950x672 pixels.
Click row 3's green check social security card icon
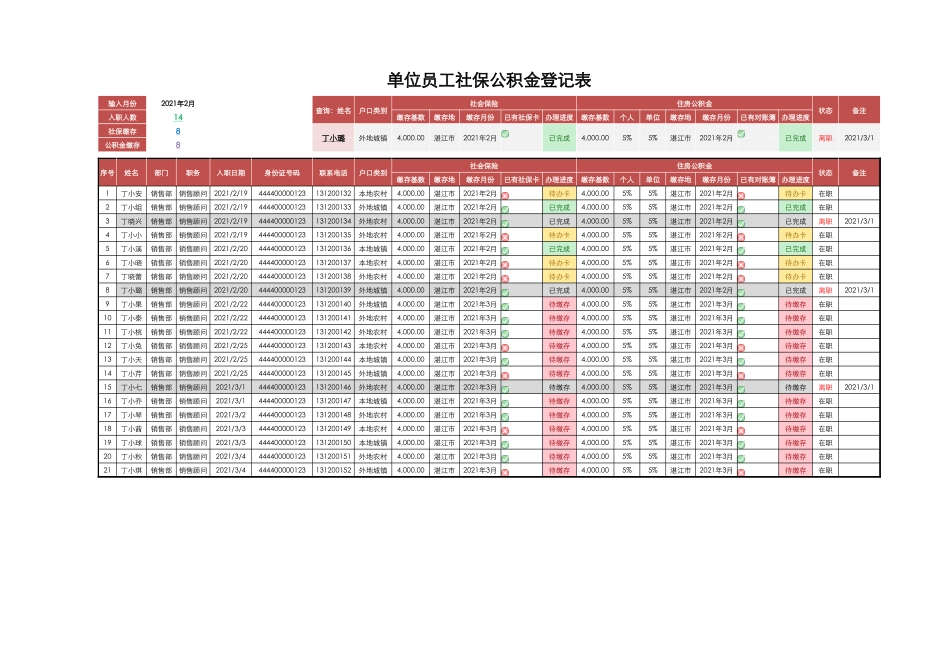click(x=505, y=224)
